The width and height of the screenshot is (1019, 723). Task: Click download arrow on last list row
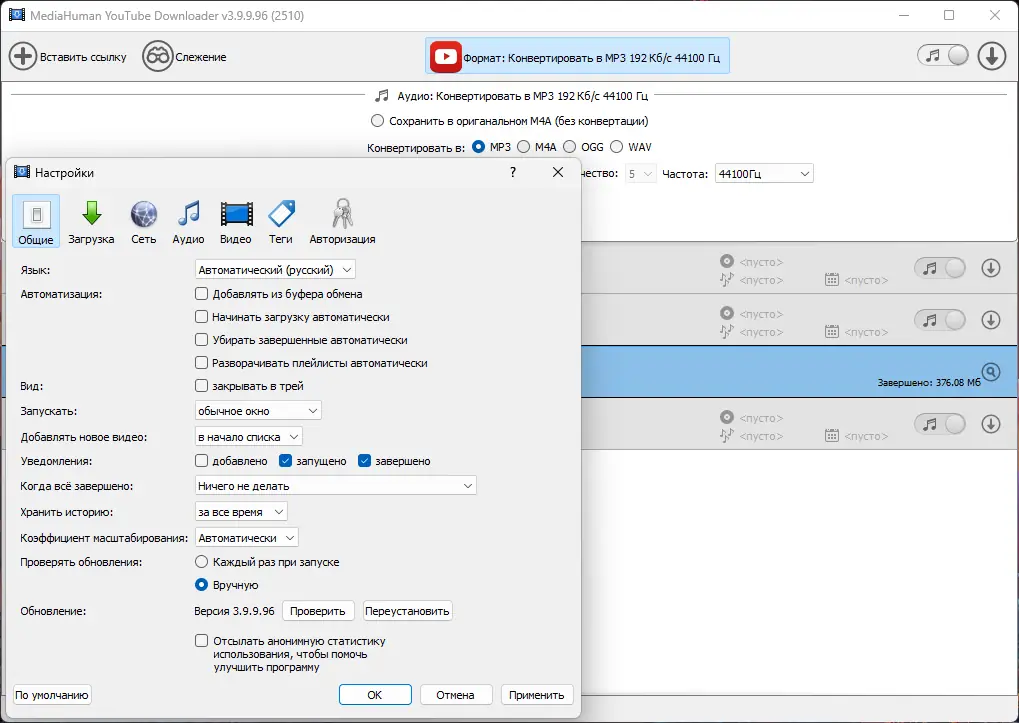click(990, 424)
